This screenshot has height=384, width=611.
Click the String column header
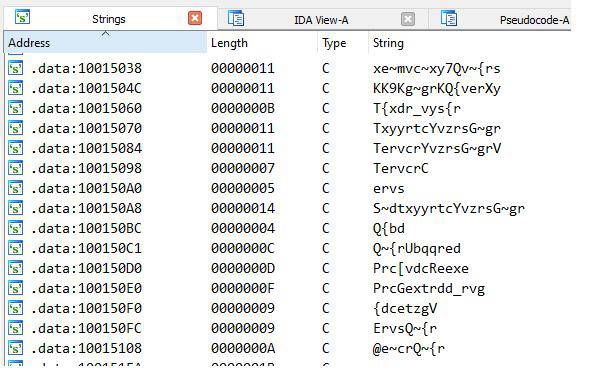click(x=469, y=42)
